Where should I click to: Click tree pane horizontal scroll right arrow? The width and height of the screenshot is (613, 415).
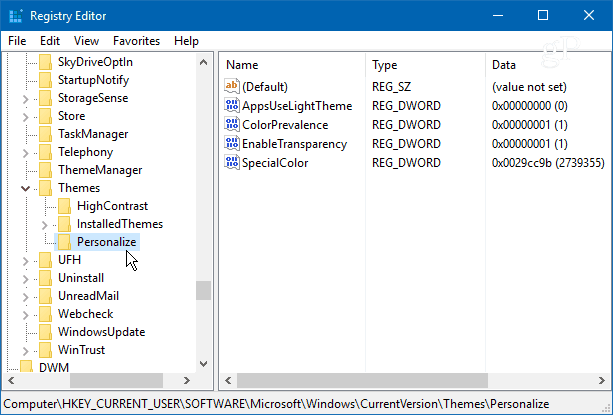[x=187, y=380]
